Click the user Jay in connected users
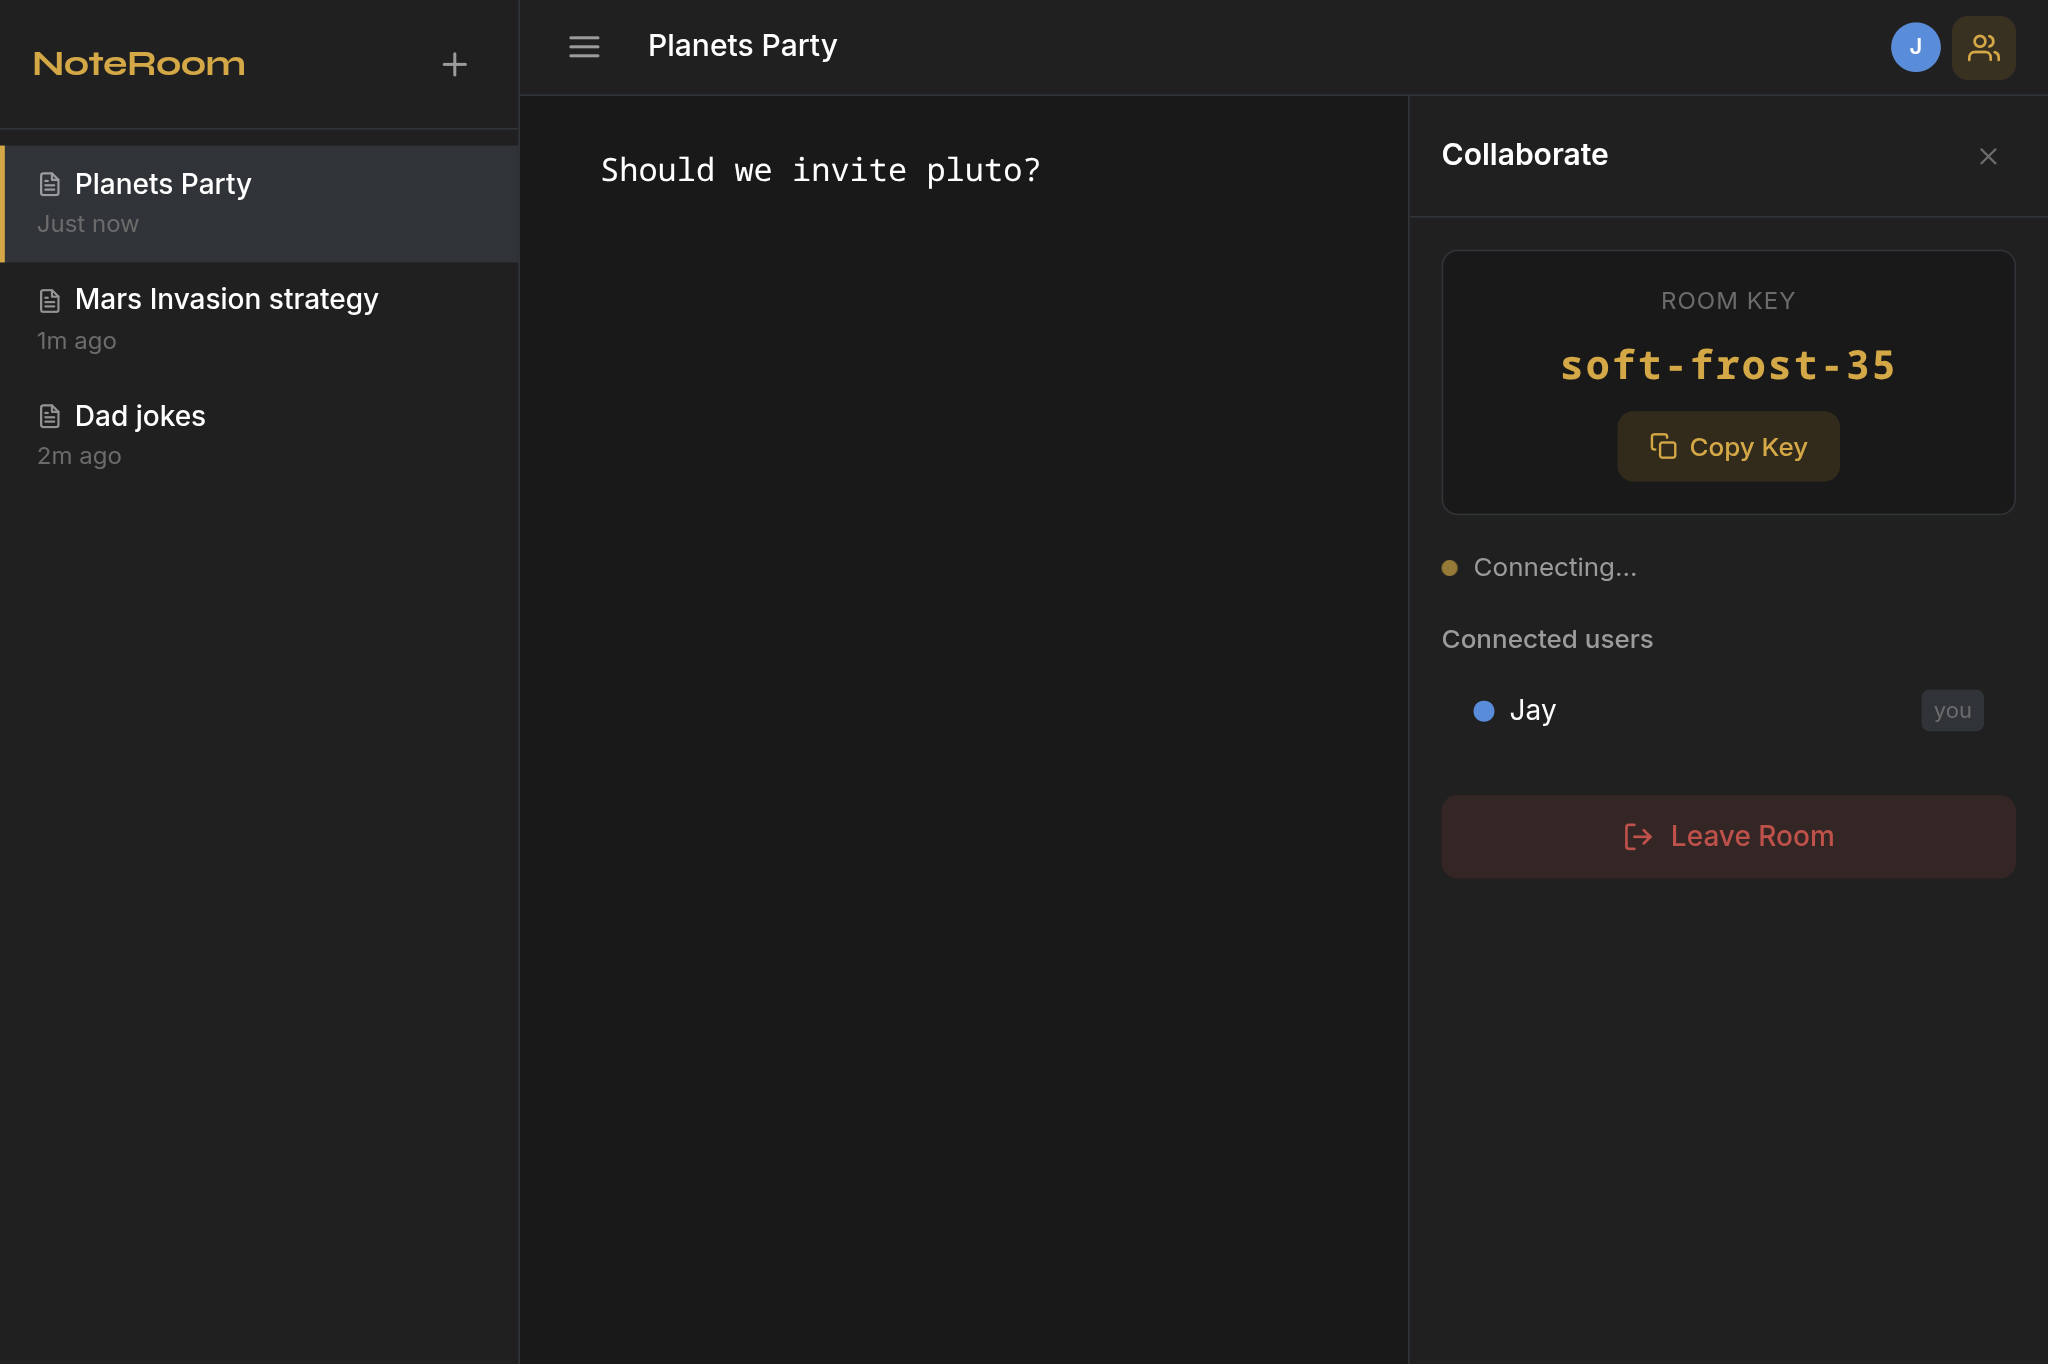 click(x=1728, y=711)
